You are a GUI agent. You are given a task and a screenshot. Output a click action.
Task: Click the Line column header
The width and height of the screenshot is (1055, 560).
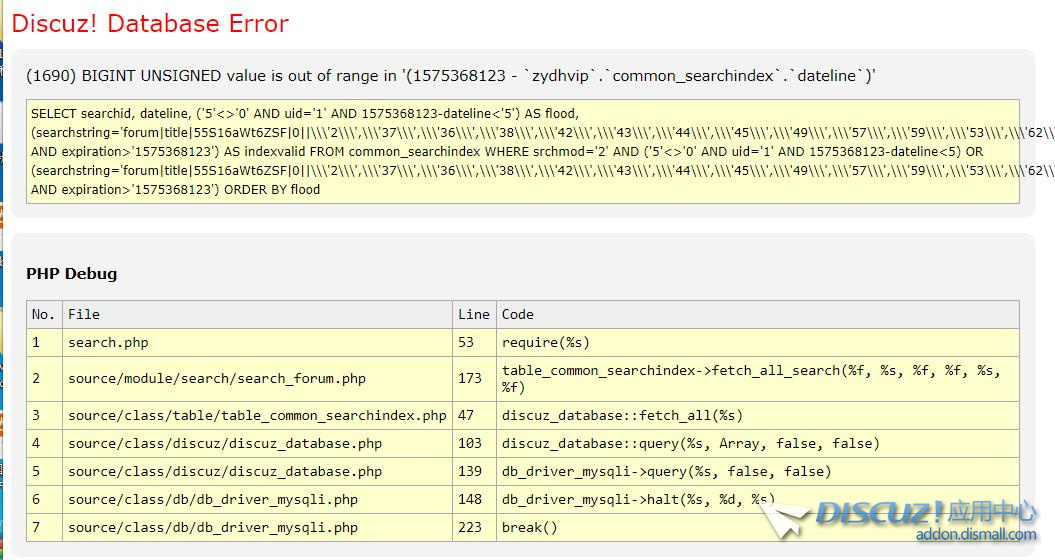pos(474,314)
